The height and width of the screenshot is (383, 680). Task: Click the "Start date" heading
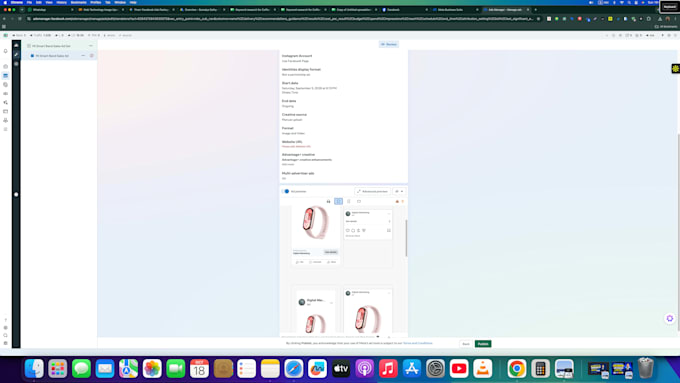click(290, 83)
